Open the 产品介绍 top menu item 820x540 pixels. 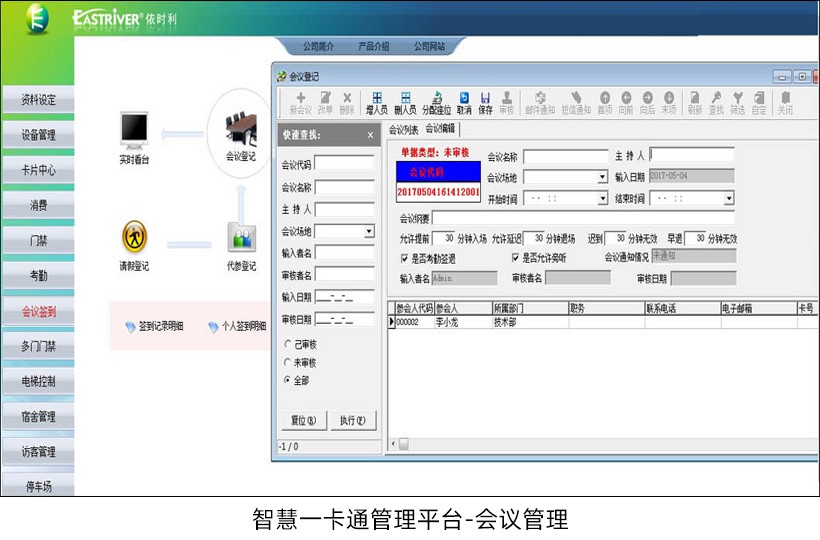point(373,47)
